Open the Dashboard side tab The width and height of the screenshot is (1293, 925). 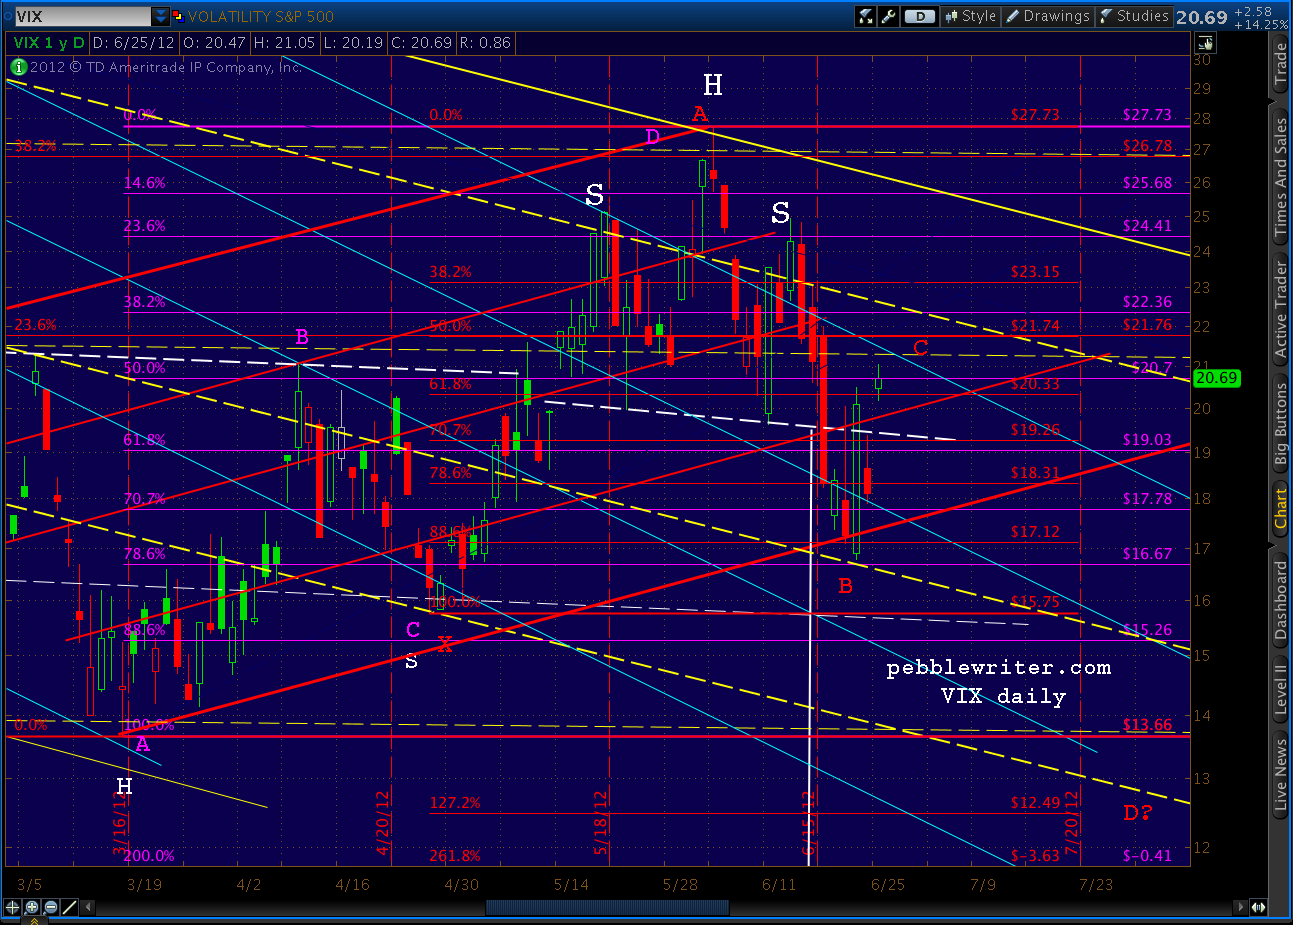[1281, 599]
